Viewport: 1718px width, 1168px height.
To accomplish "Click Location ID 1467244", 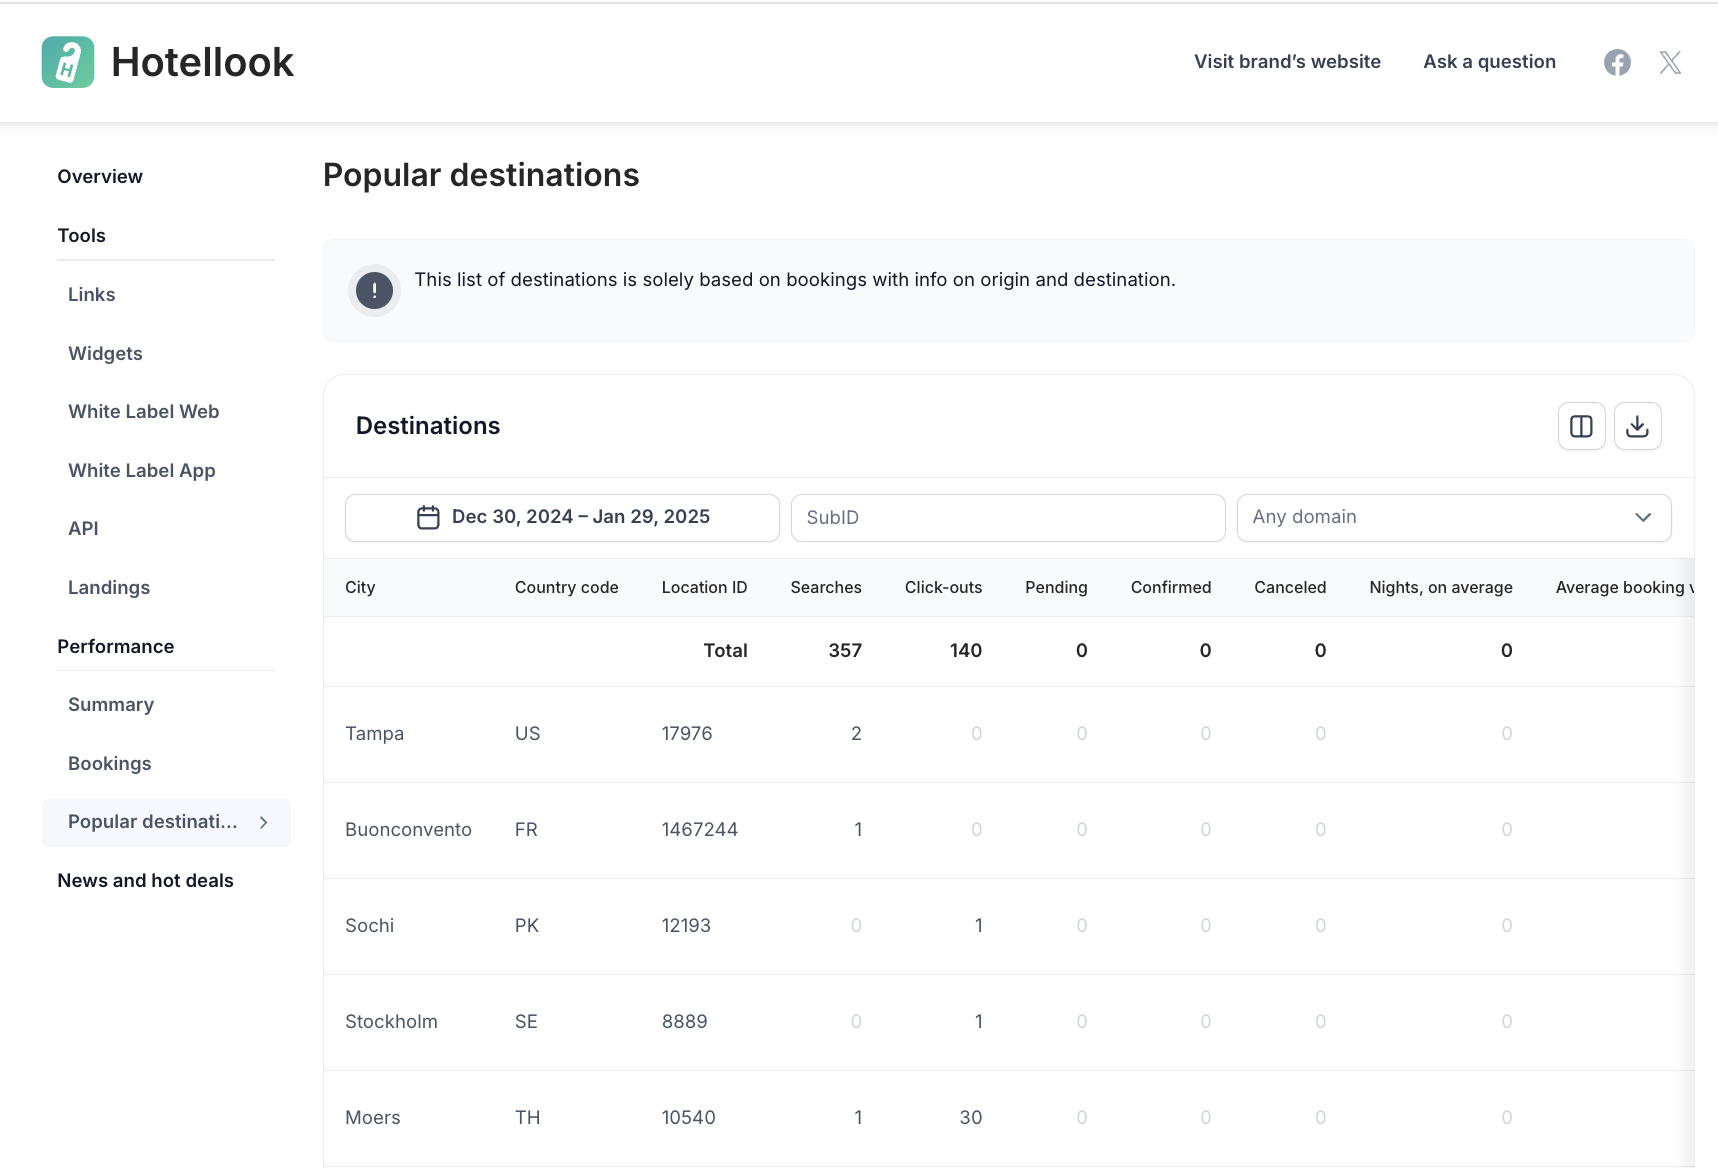I will [x=699, y=830].
